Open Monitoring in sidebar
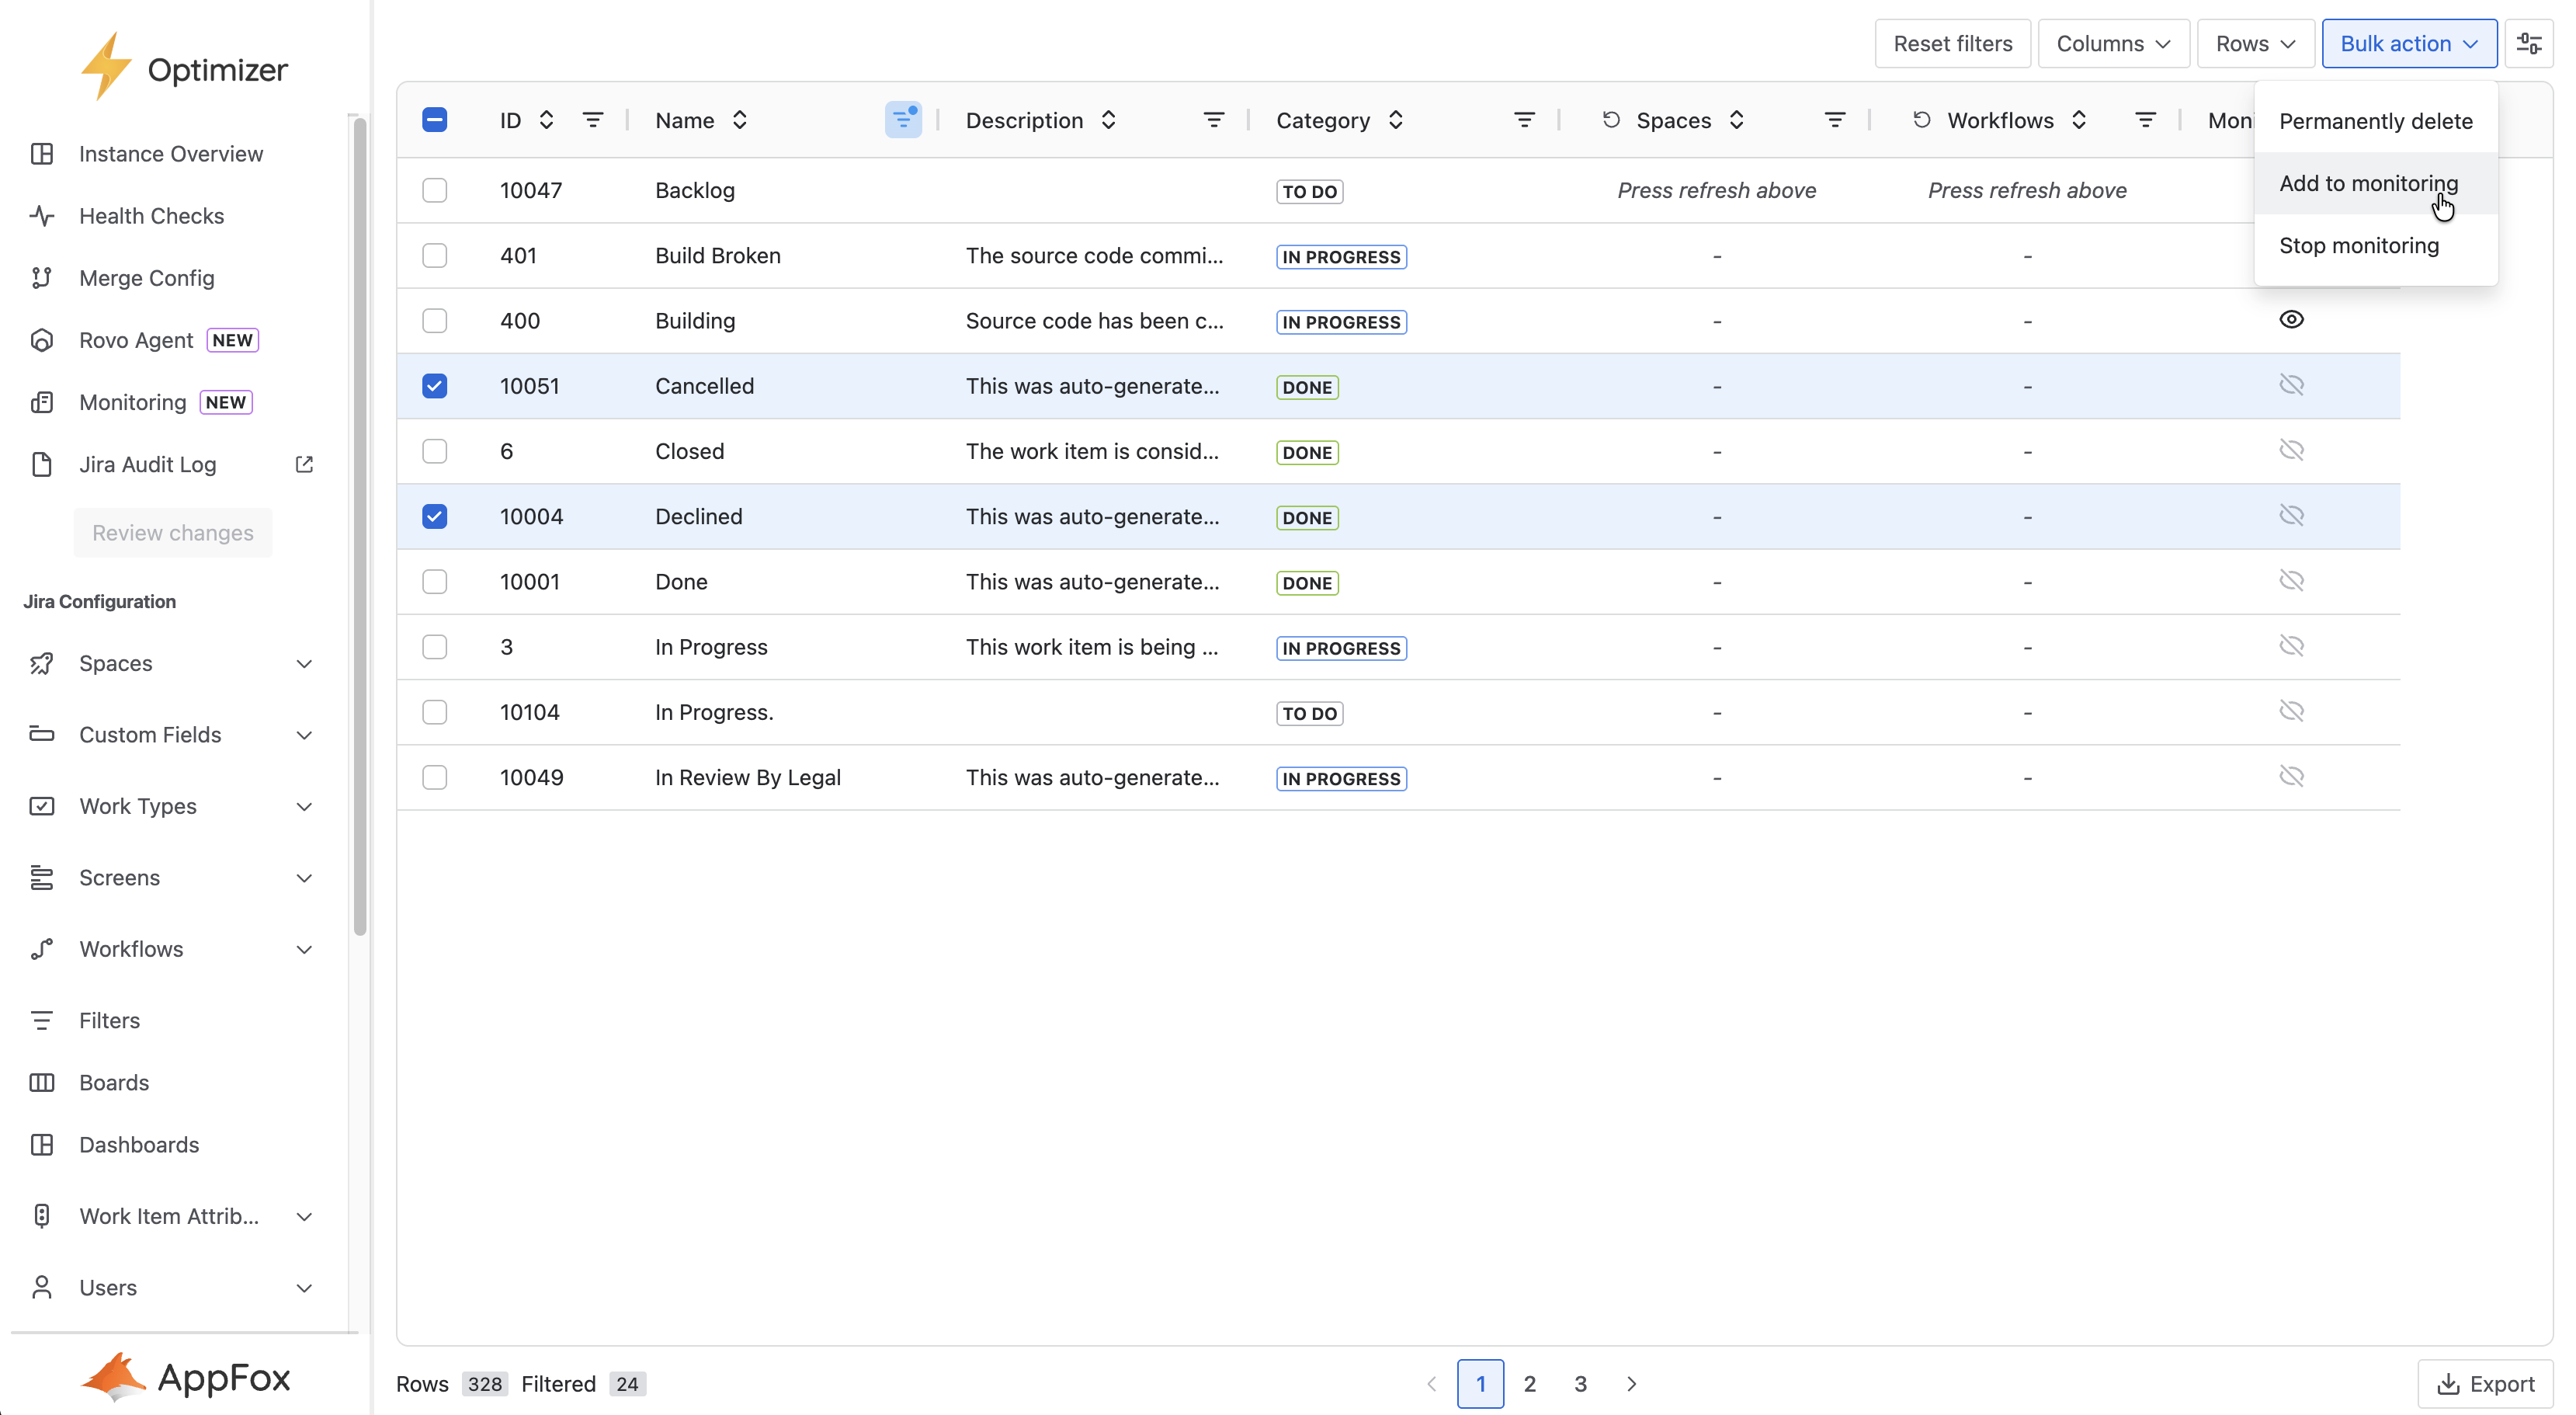The height and width of the screenshot is (1415, 2576). pyautogui.click(x=133, y=402)
